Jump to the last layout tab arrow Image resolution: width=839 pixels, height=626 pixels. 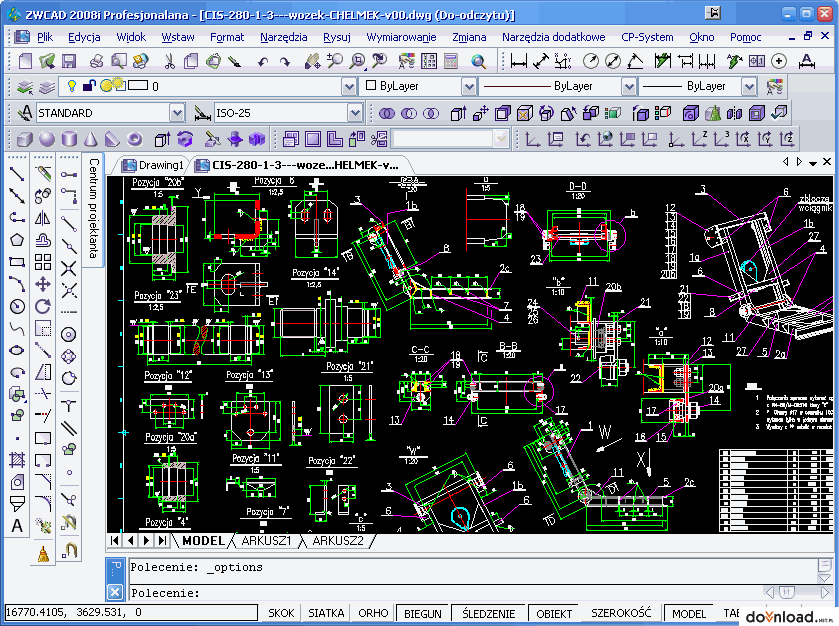coord(162,540)
